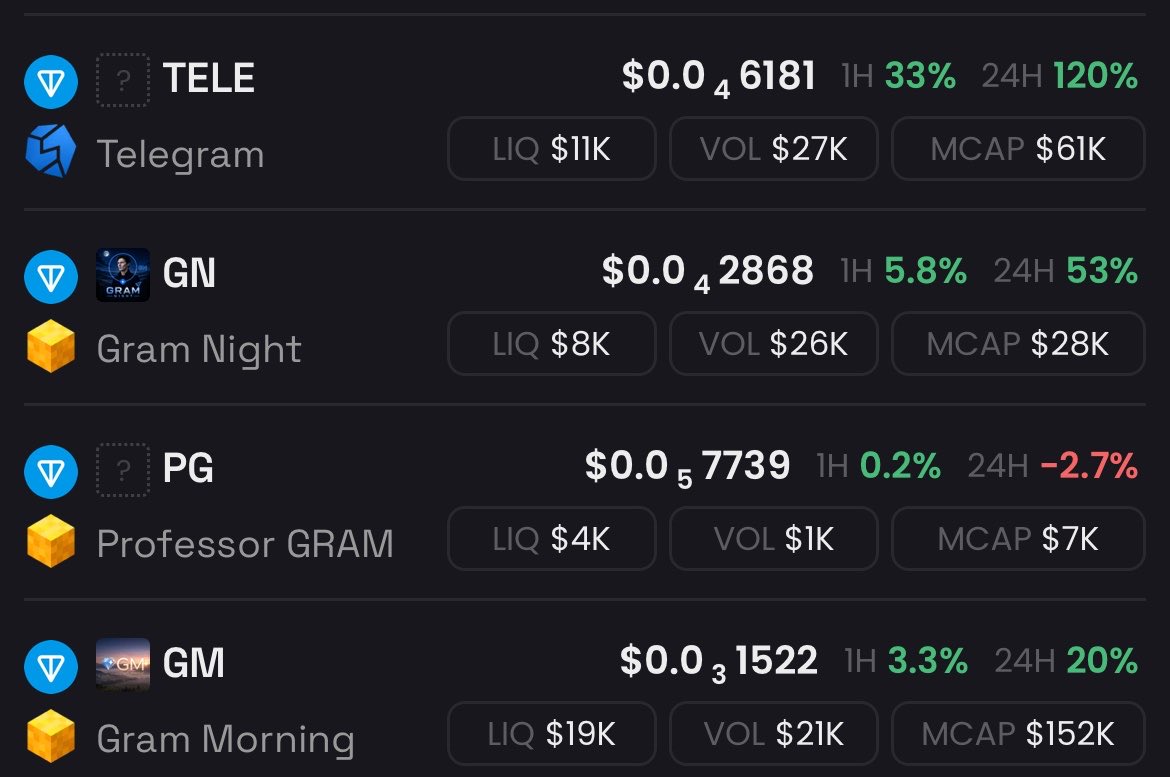Select TELE's MCAP $61K pill
Screen dimensions: 1170x777
(x=1018, y=149)
